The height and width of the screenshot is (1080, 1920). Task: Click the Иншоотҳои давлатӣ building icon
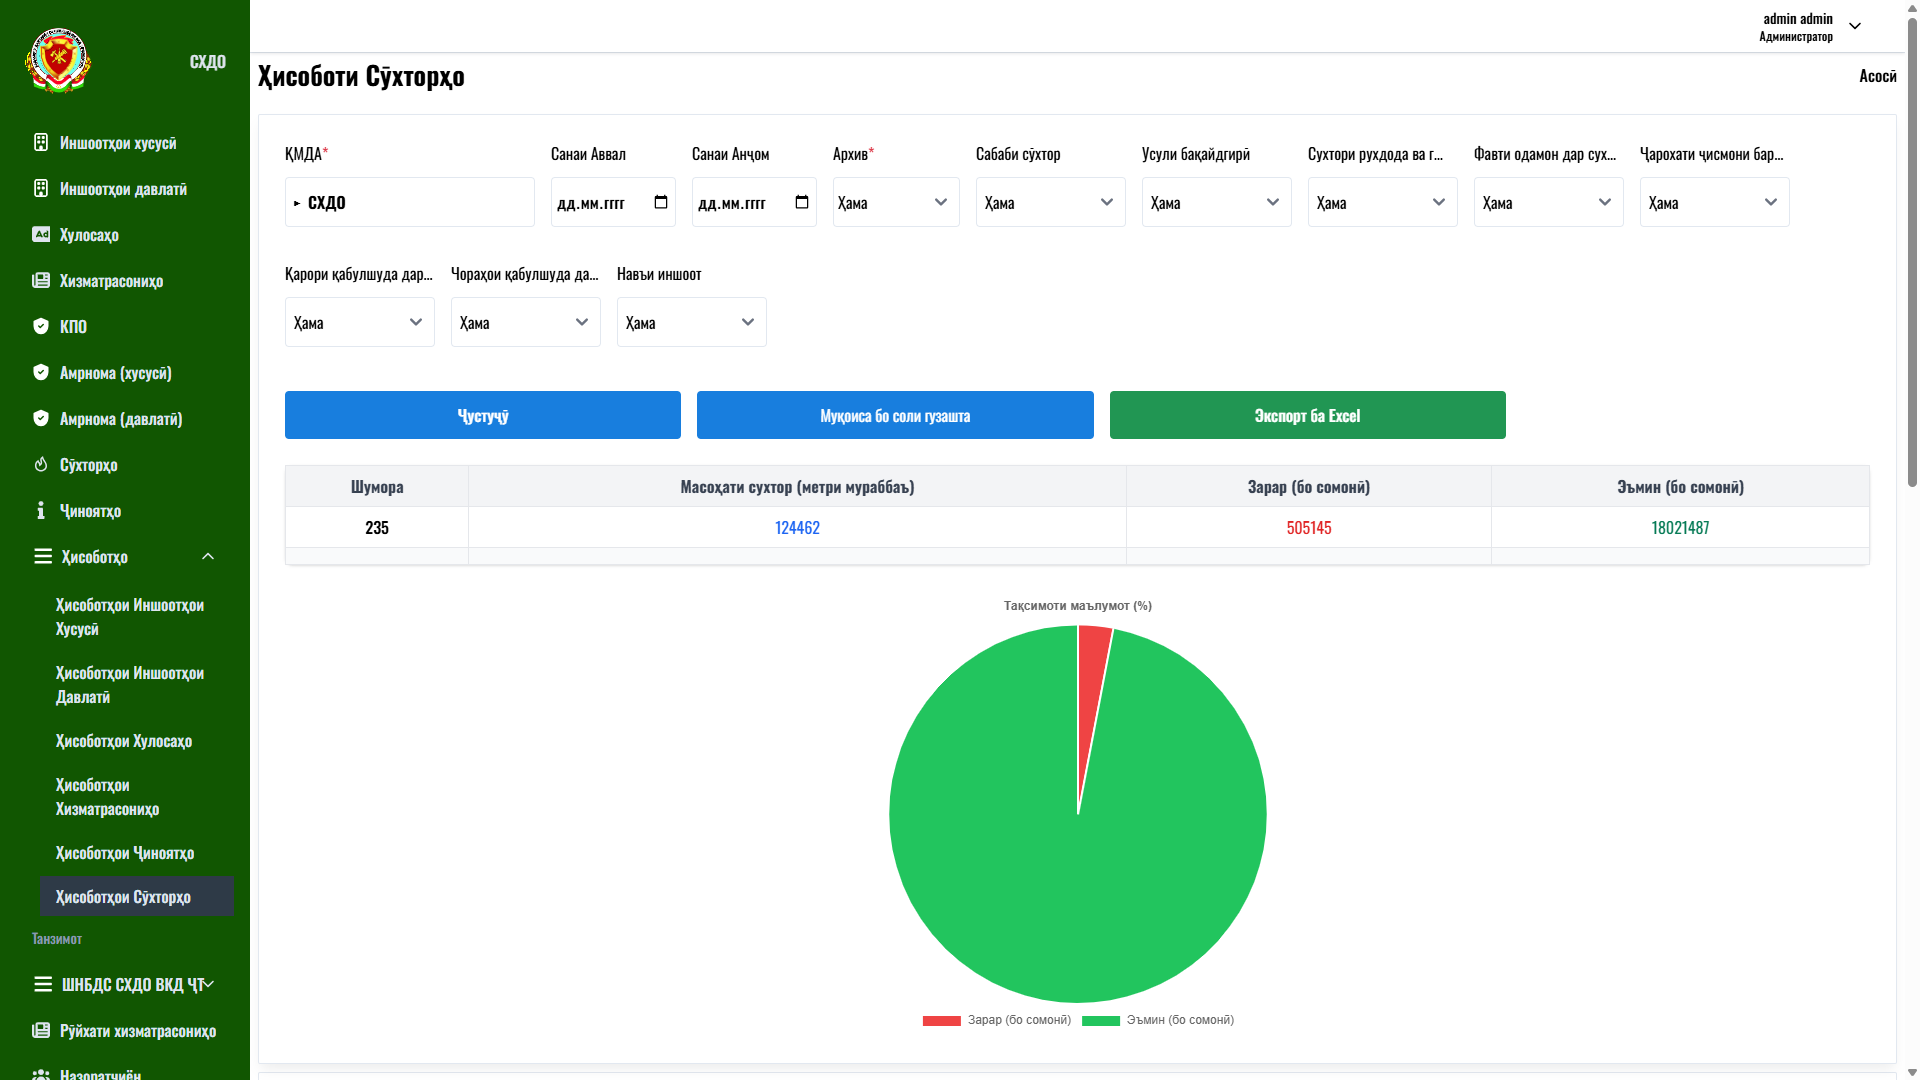tap(41, 188)
